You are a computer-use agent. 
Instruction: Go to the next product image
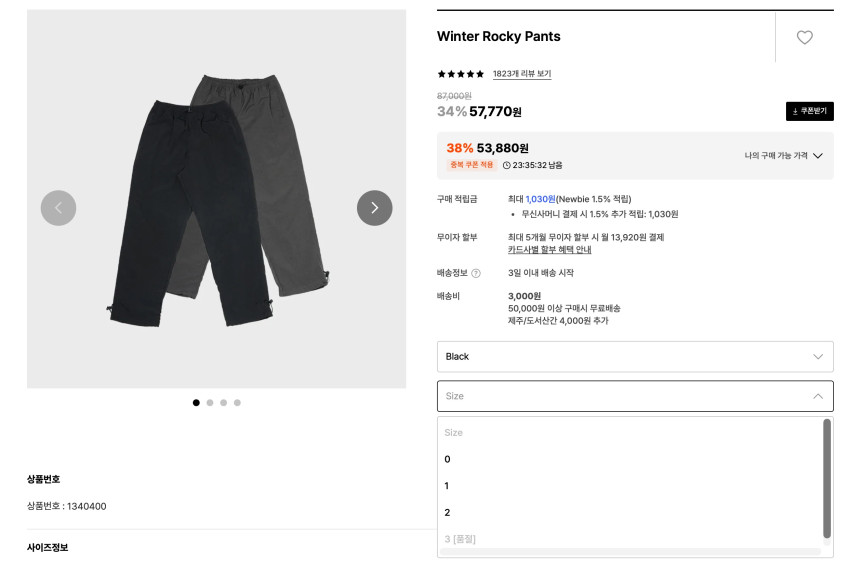pyautogui.click(x=374, y=208)
